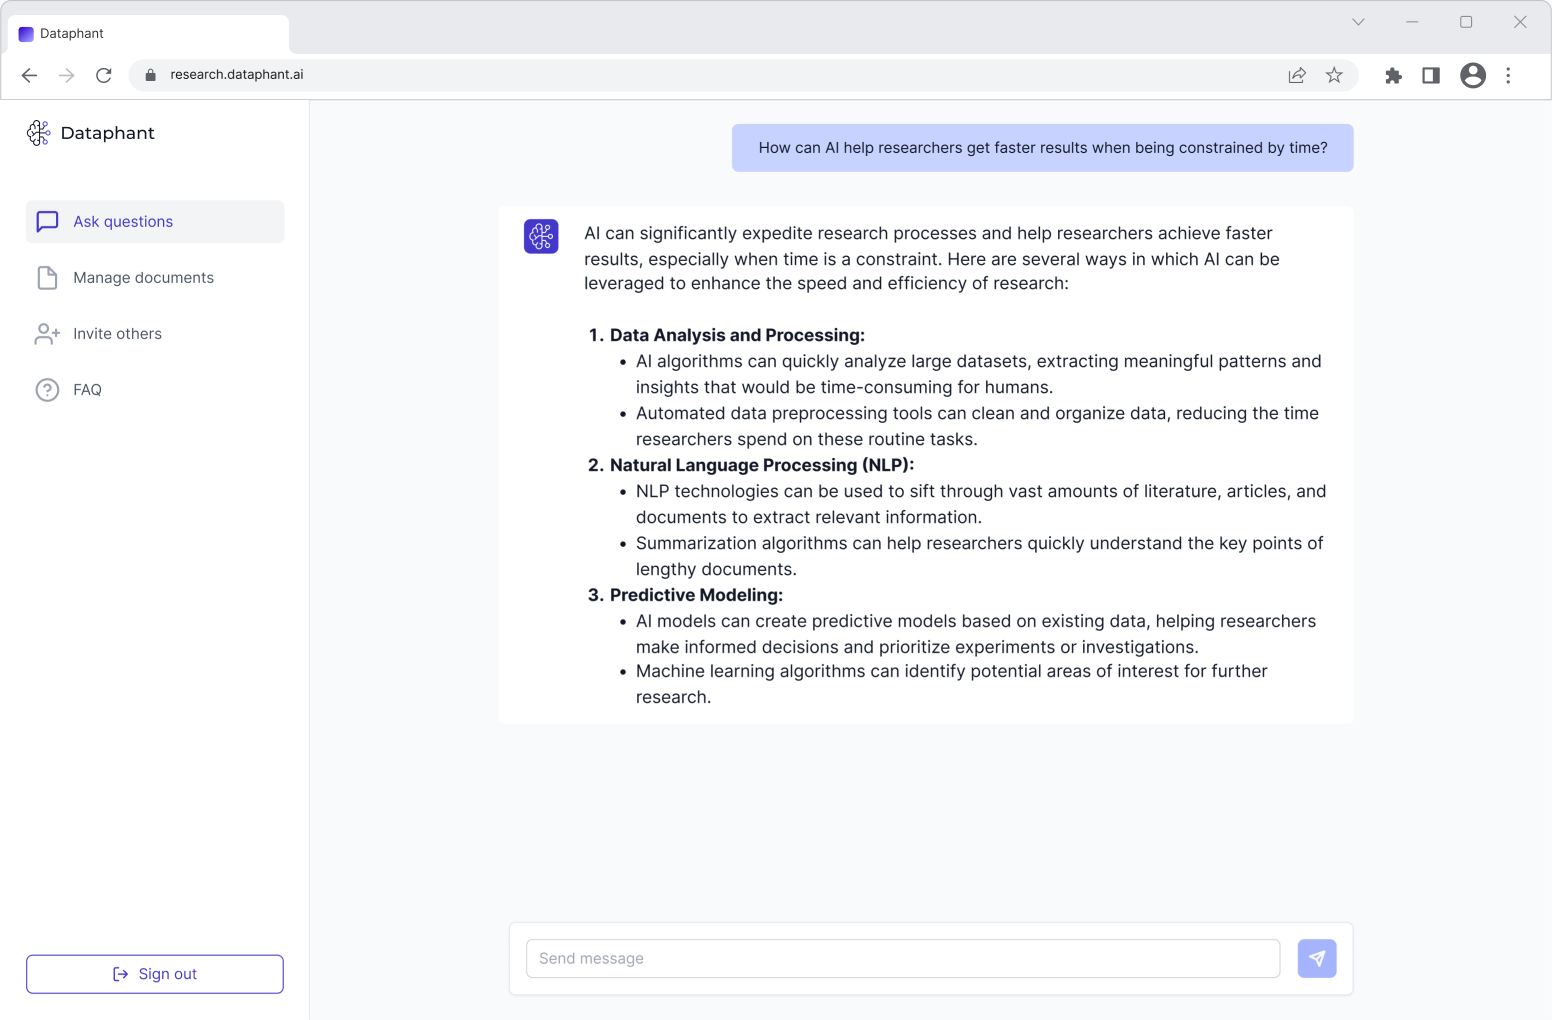Click the Sign out button
Screen dimensions: 1552x1020
click(154, 973)
